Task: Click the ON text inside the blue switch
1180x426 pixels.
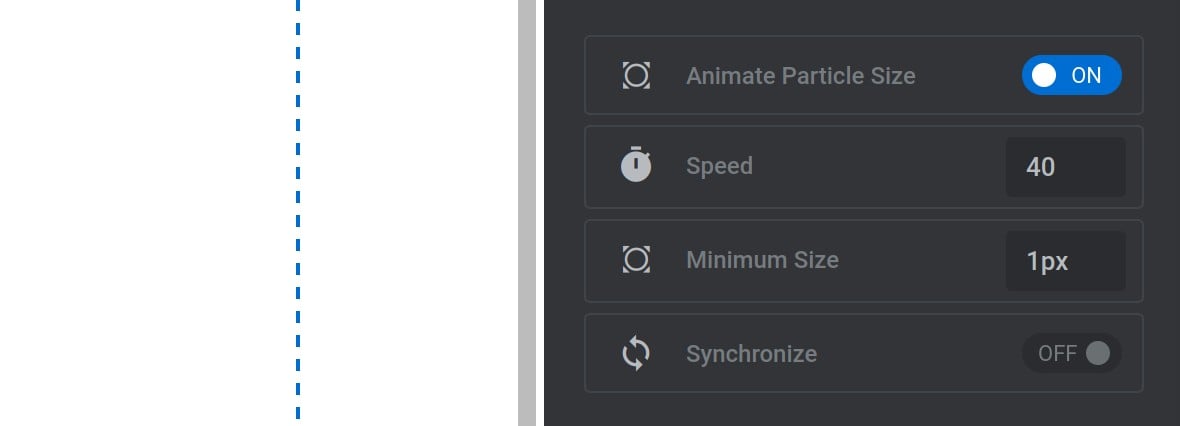Action: pos(1086,75)
